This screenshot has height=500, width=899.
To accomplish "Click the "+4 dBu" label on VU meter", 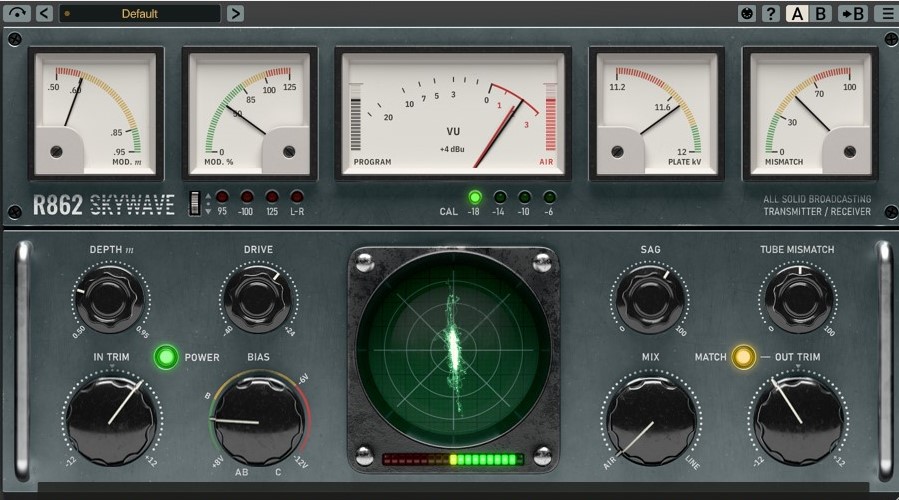I will tap(452, 149).
